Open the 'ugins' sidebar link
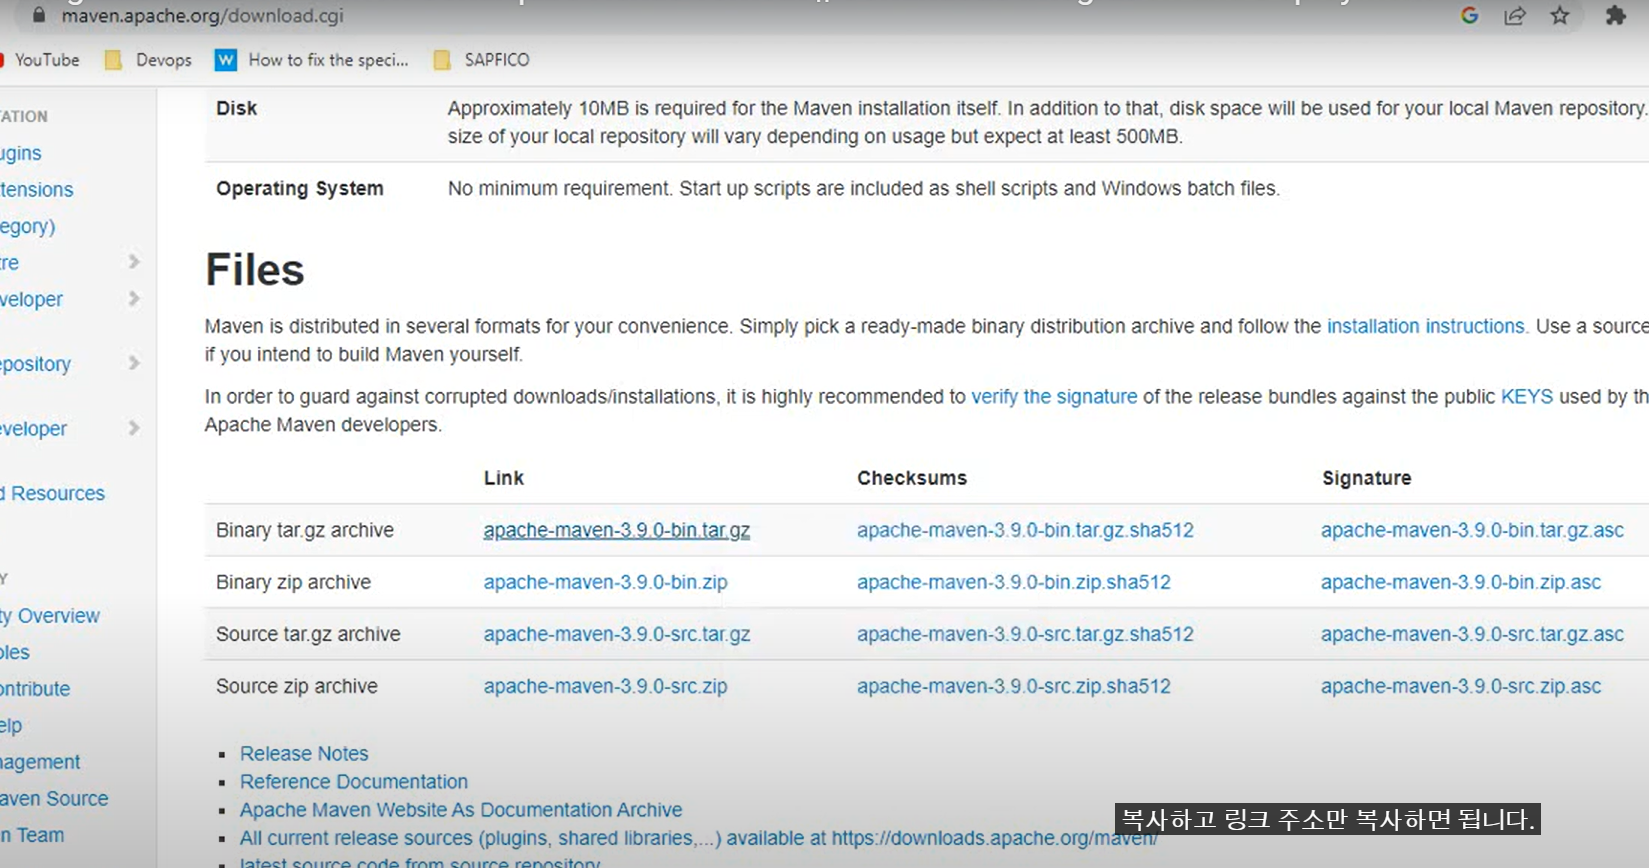Screen dimensions: 1649x868 coord(21,153)
